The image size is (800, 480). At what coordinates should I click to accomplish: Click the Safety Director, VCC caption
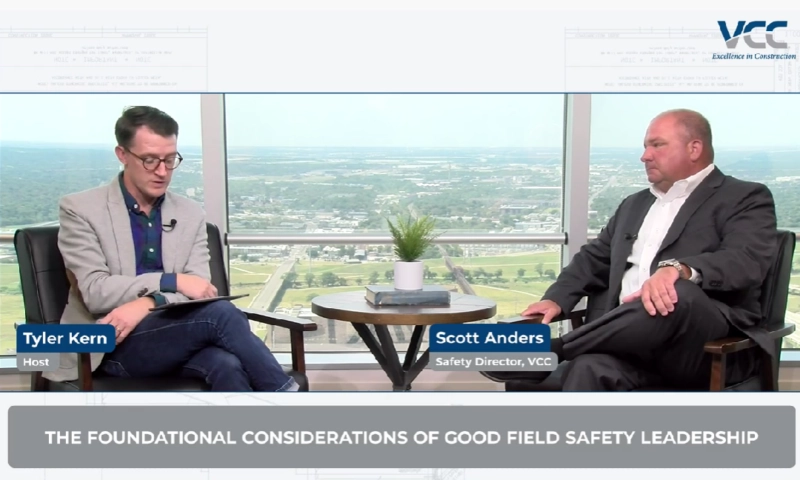point(493,361)
